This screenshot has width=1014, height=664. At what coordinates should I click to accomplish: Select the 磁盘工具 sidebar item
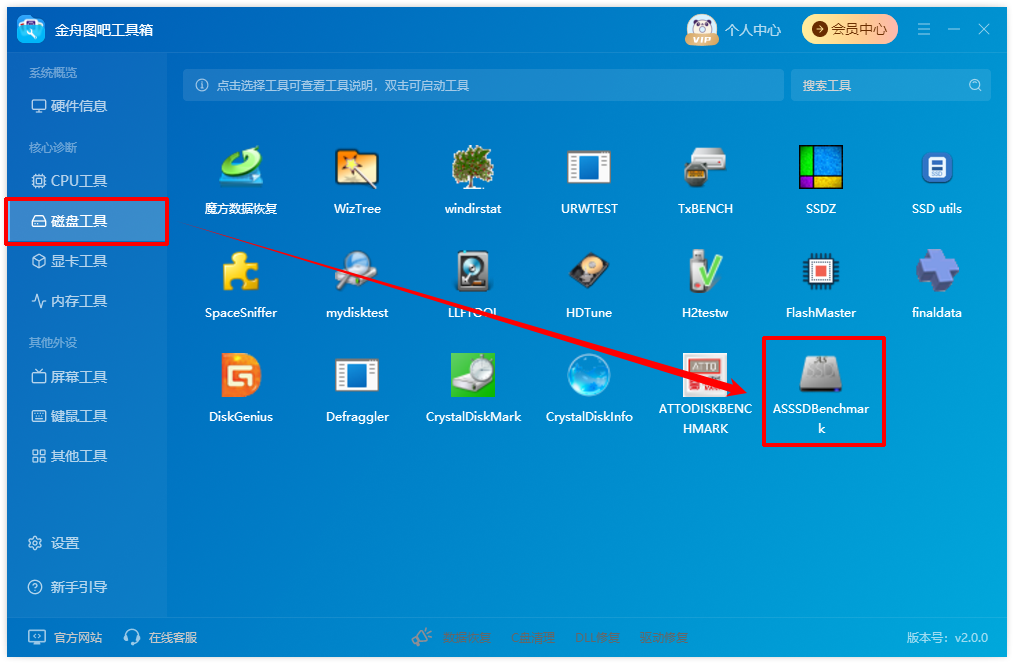[87, 221]
